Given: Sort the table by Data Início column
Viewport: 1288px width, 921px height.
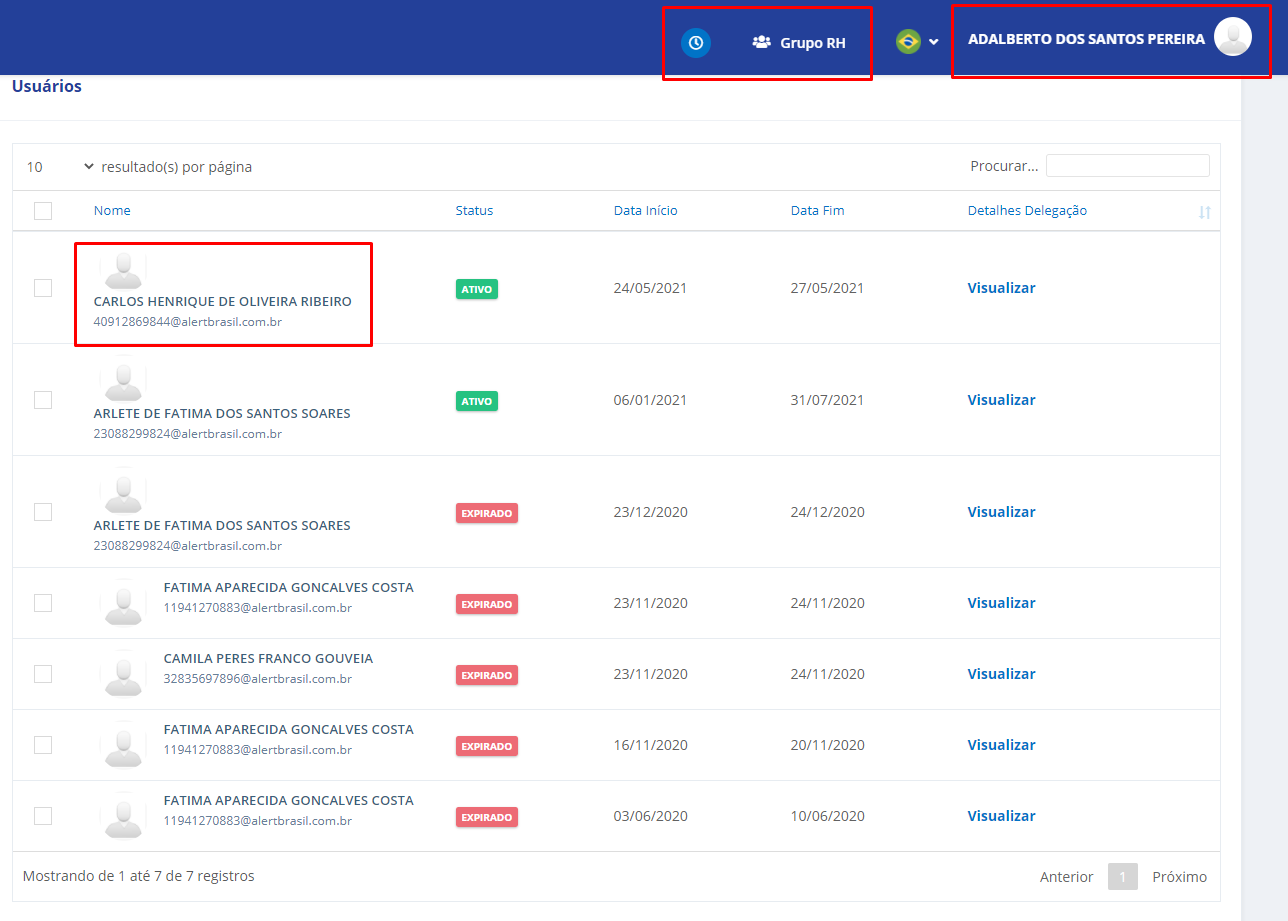Looking at the screenshot, I should (645, 211).
